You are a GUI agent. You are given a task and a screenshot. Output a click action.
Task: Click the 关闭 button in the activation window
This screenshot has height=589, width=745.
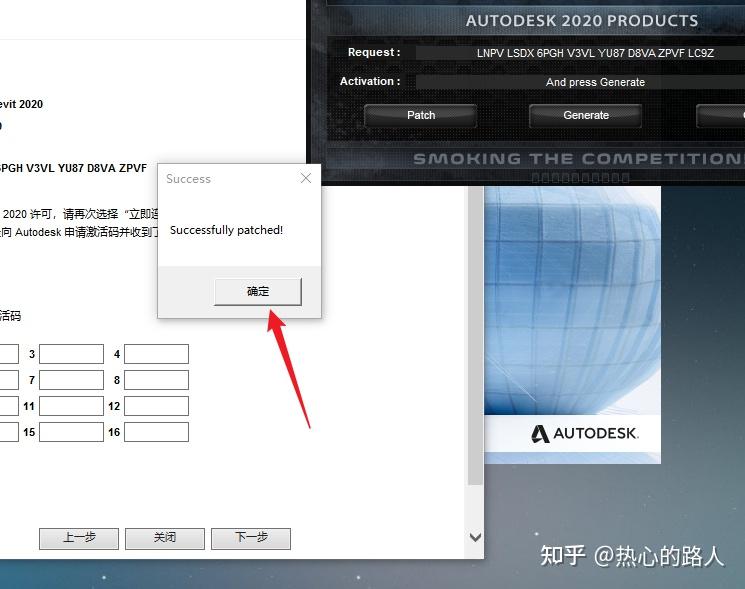(x=165, y=538)
